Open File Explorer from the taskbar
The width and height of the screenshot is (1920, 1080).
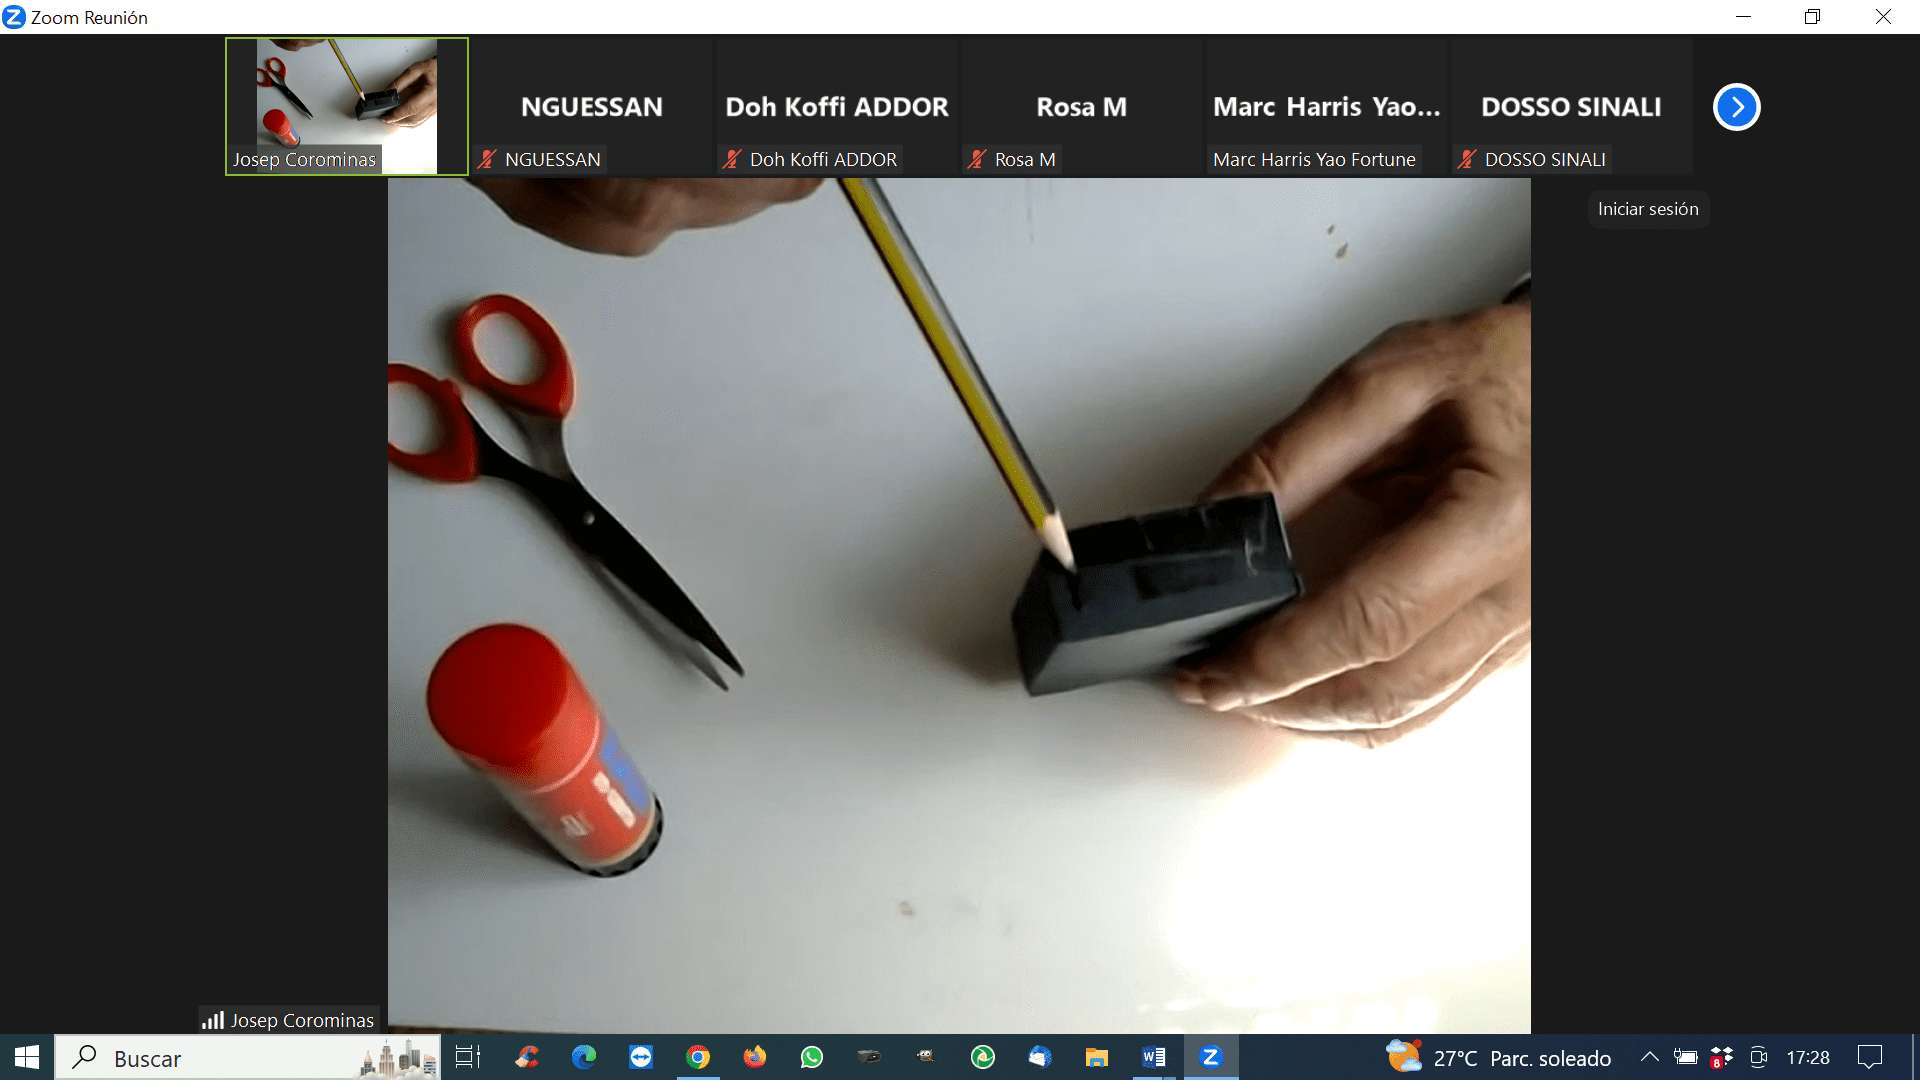1097,1057
